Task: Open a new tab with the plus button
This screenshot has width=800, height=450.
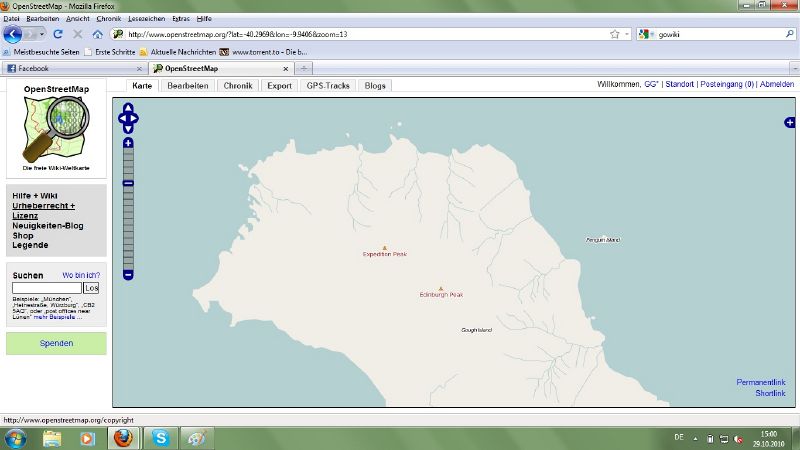Action: point(304,68)
